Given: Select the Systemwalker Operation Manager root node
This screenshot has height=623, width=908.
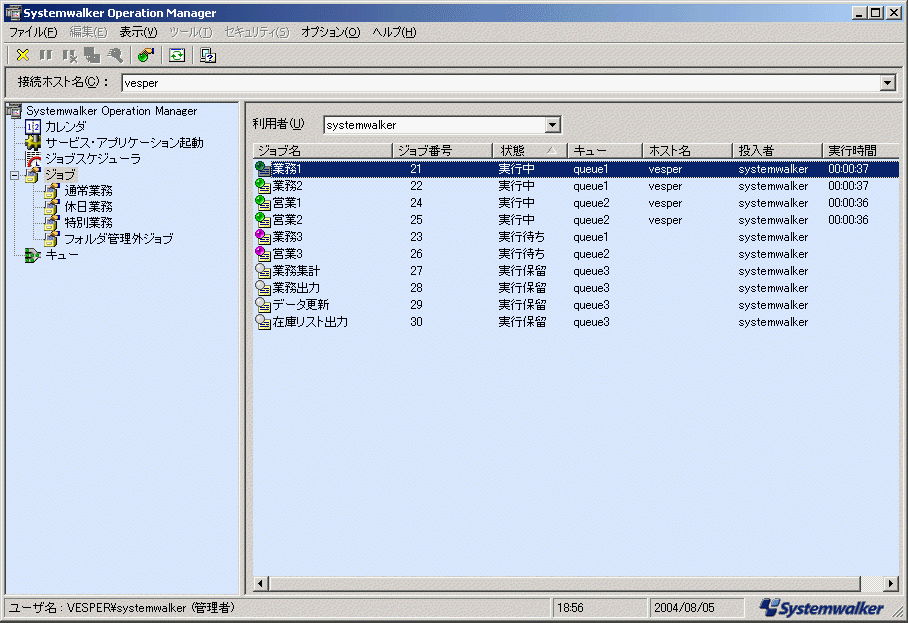Looking at the screenshot, I should click(x=112, y=111).
